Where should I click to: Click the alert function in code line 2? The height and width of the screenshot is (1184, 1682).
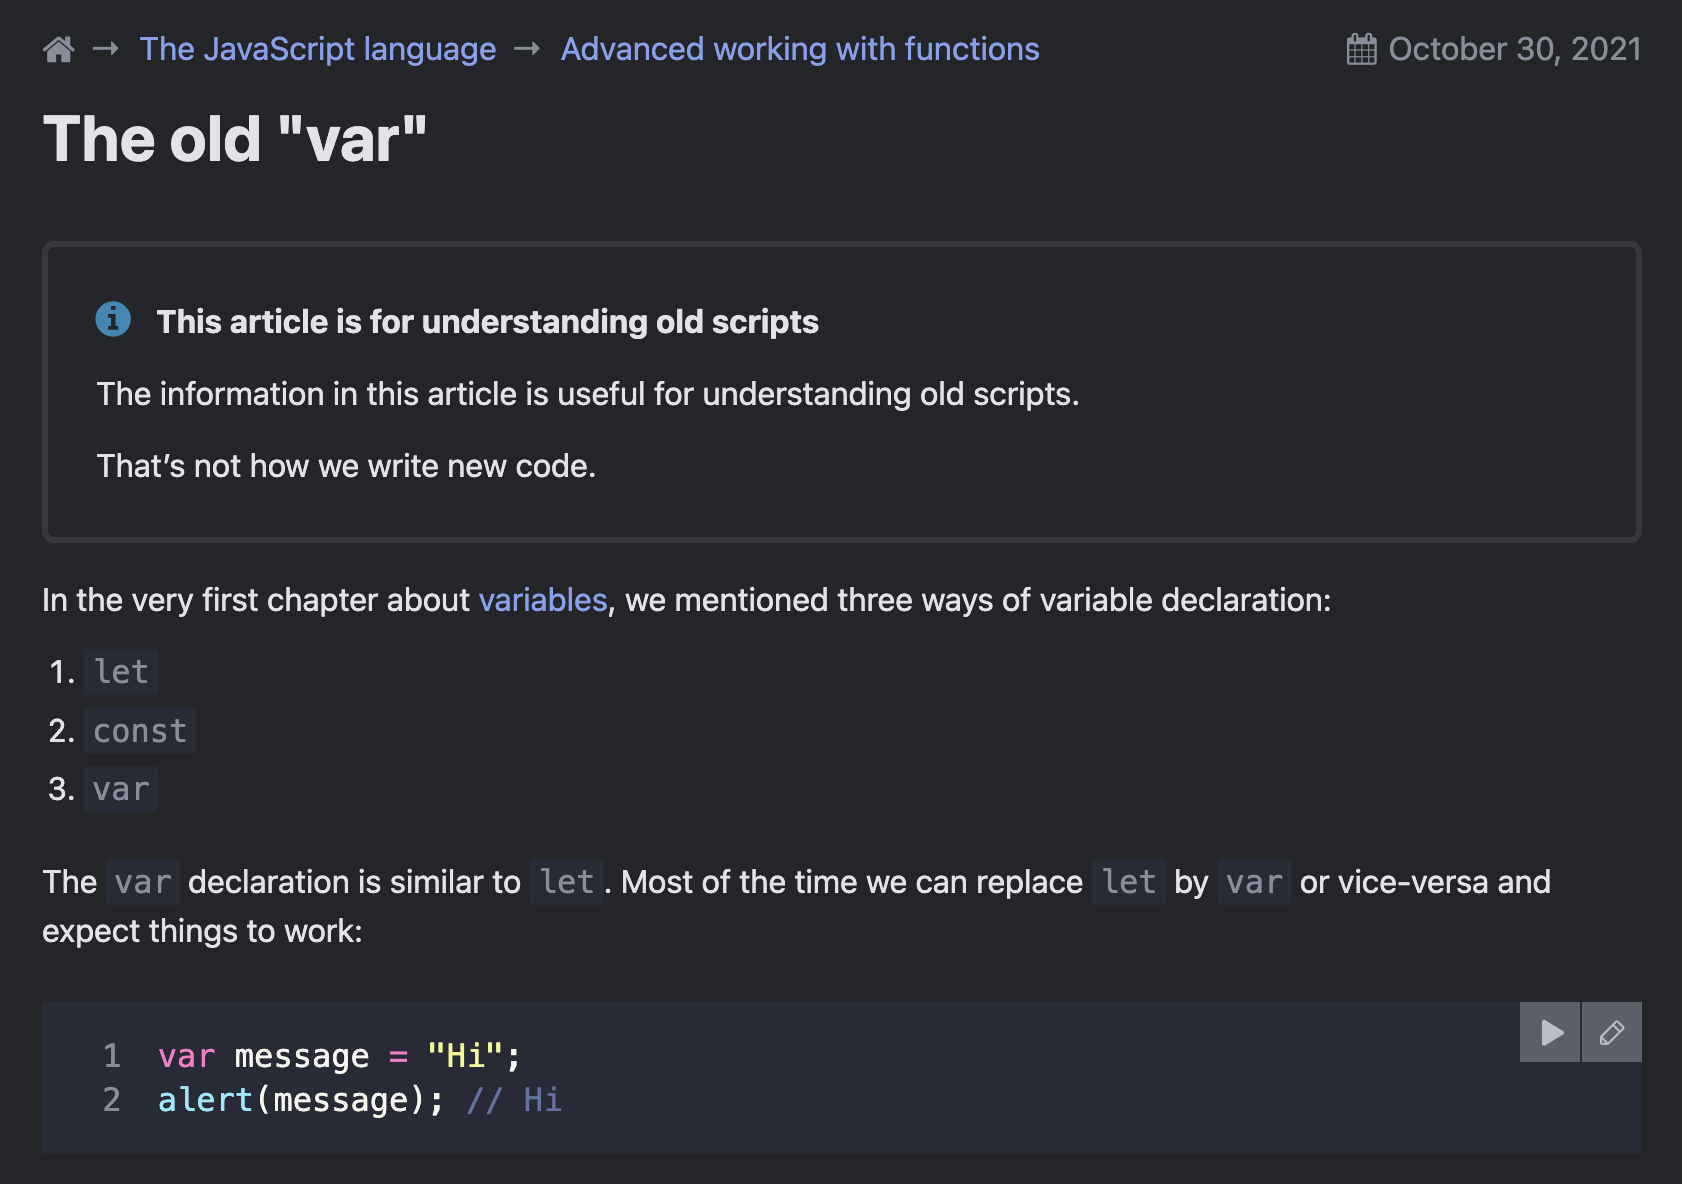pos(205,1100)
